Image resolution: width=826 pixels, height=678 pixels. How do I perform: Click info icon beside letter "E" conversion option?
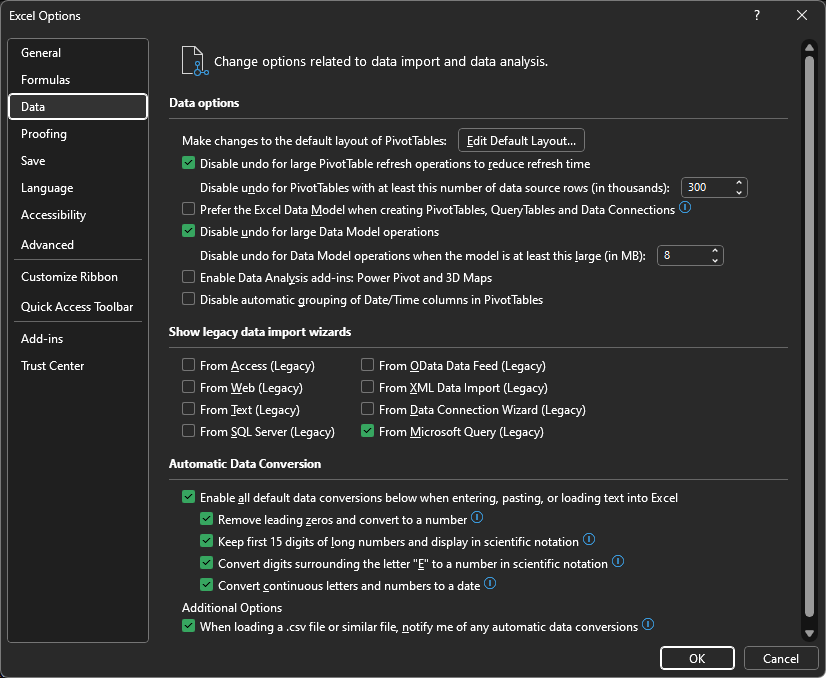[618, 562]
